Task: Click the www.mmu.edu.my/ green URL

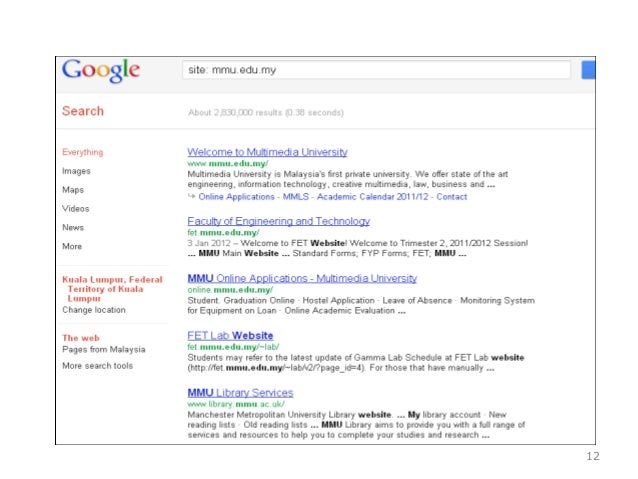Action: [227, 163]
